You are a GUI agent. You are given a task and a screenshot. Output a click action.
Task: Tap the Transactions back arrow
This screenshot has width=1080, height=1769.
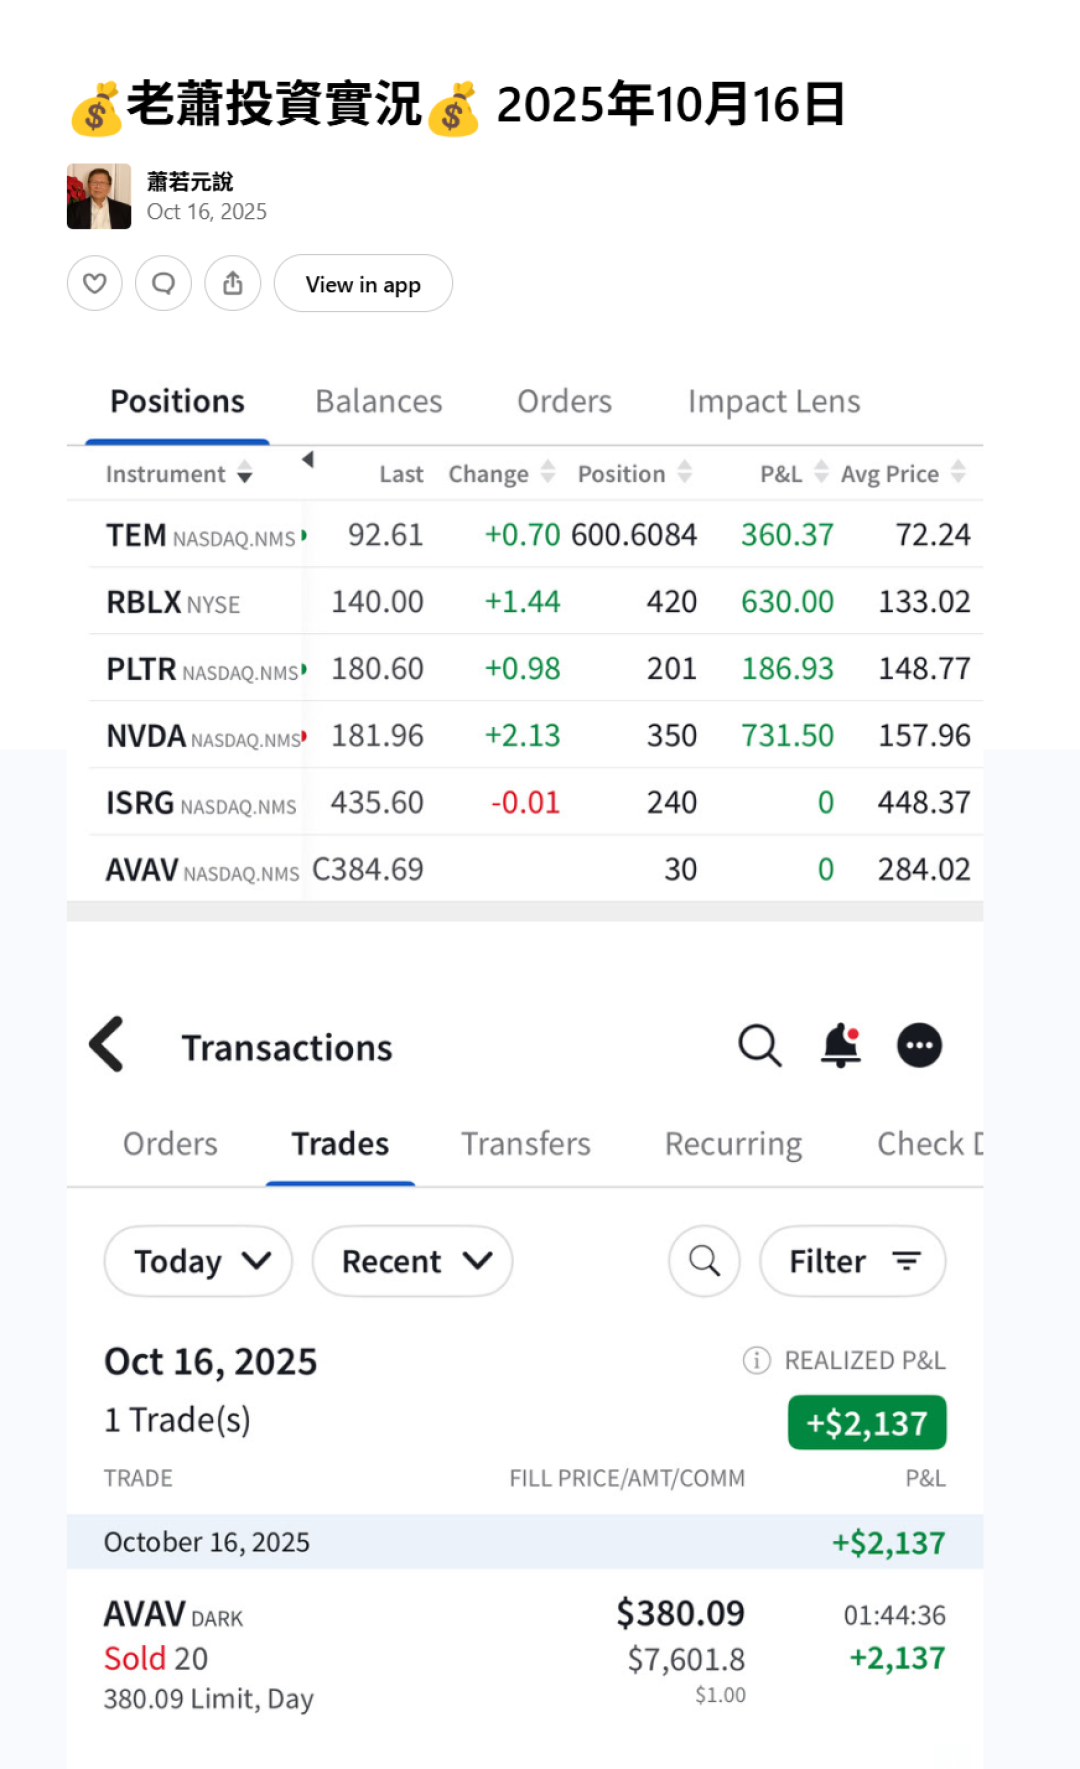point(107,1045)
